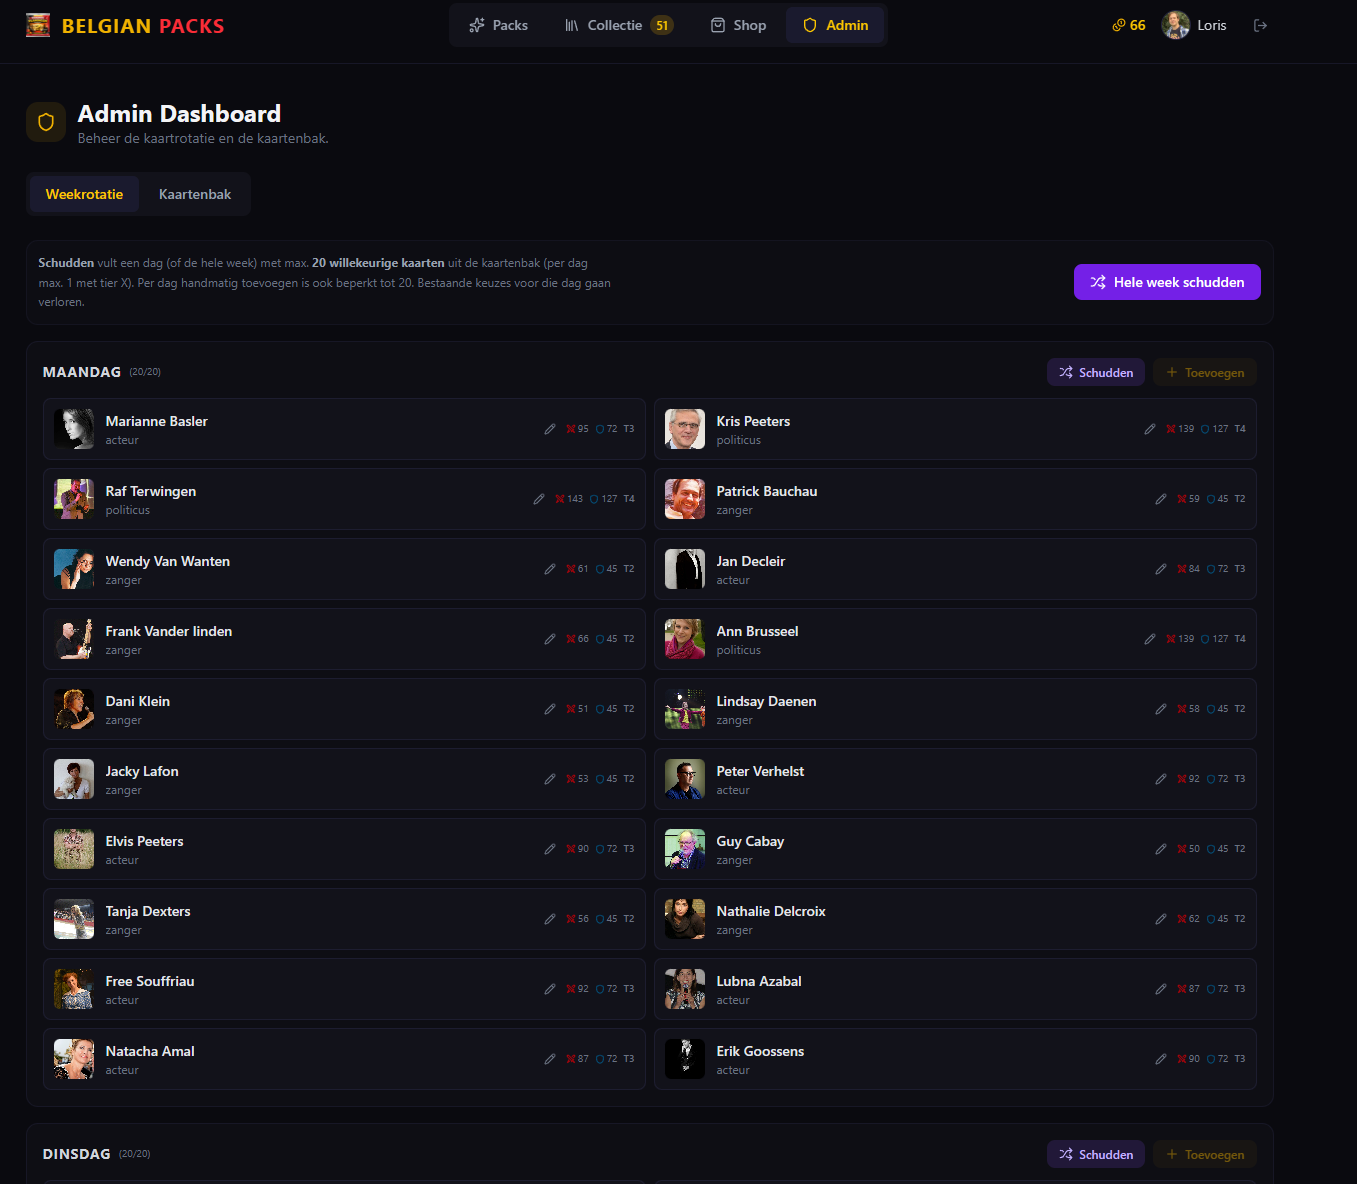The height and width of the screenshot is (1184, 1357).
Task: Click the logout icon in the top bar
Action: coord(1261,25)
